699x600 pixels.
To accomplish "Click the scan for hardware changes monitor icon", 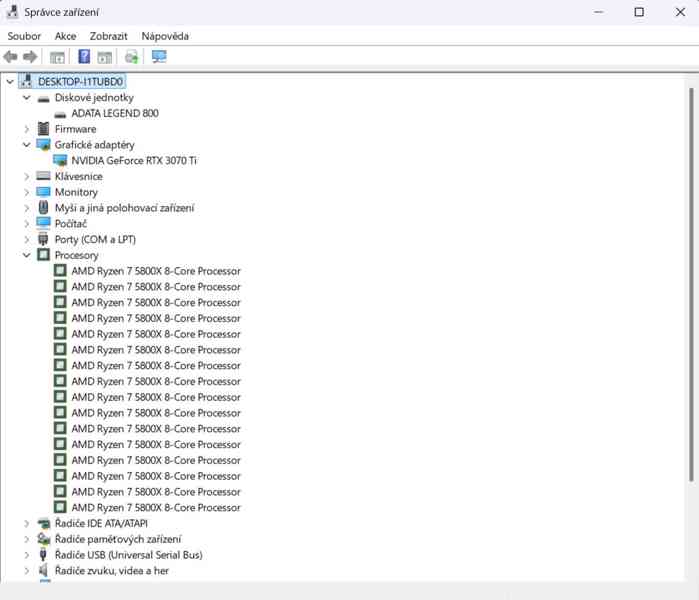I will 159,57.
